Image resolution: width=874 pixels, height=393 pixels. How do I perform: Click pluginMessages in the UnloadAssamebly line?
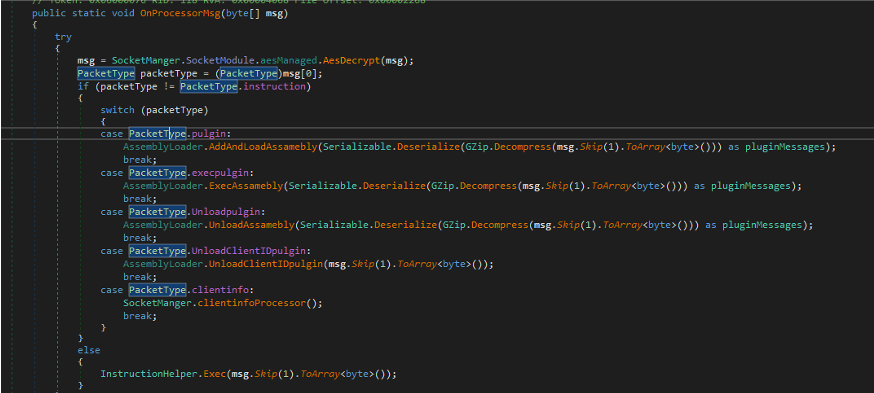pos(761,225)
